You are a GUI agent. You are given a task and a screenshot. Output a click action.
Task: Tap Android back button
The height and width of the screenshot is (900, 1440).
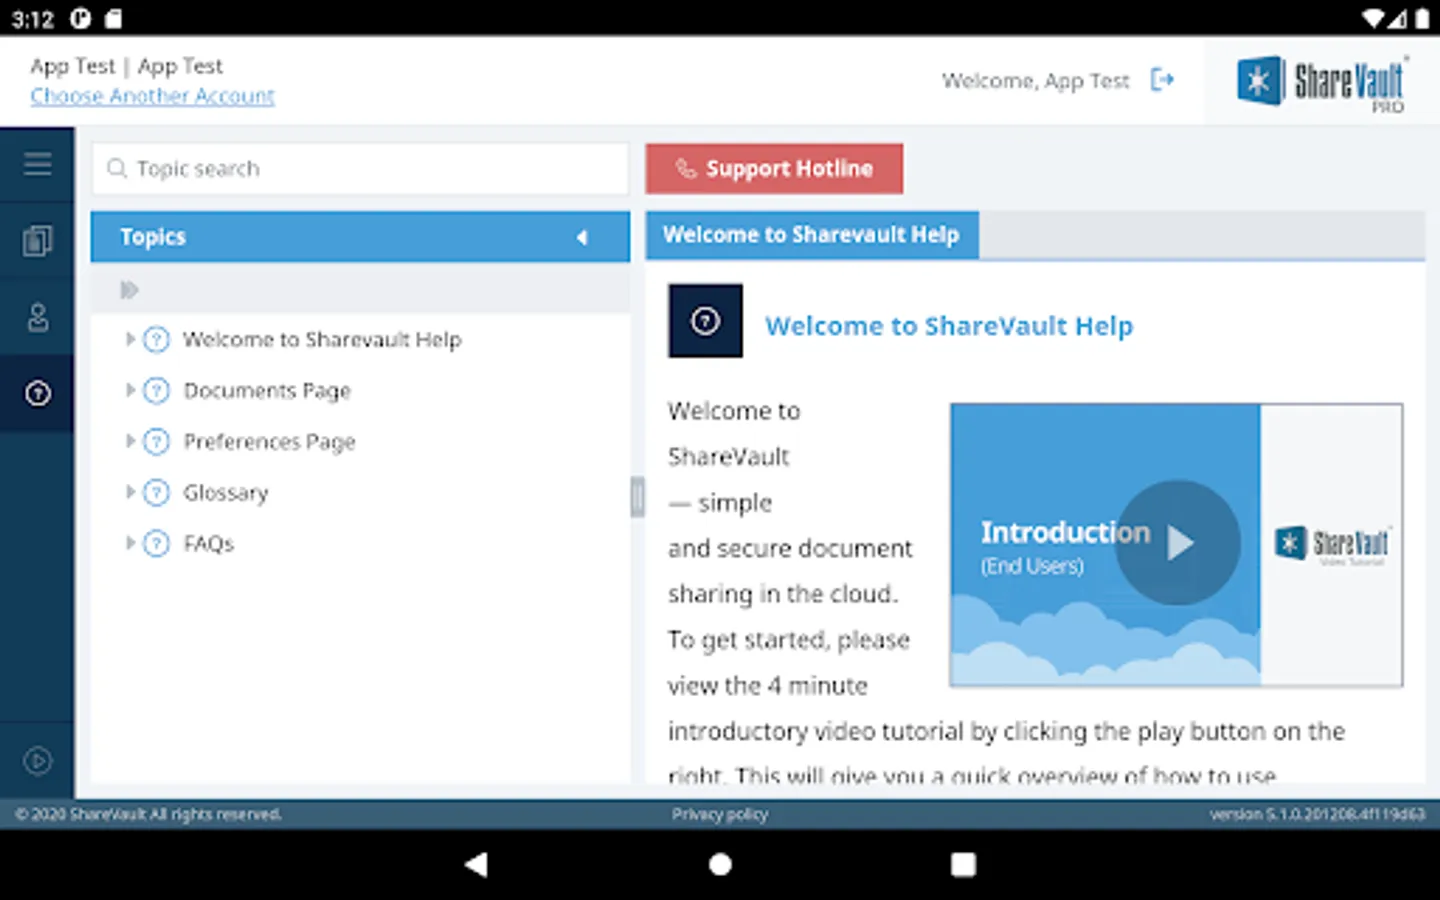pyautogui.click(x=477, y=864)
